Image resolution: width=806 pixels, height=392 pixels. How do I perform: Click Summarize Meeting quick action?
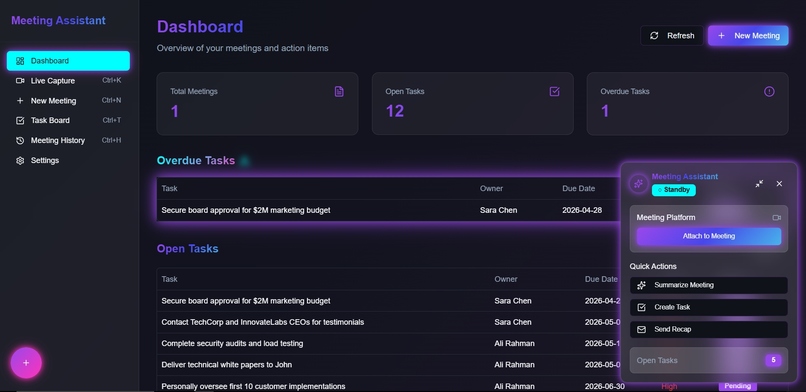coord(709,285)
